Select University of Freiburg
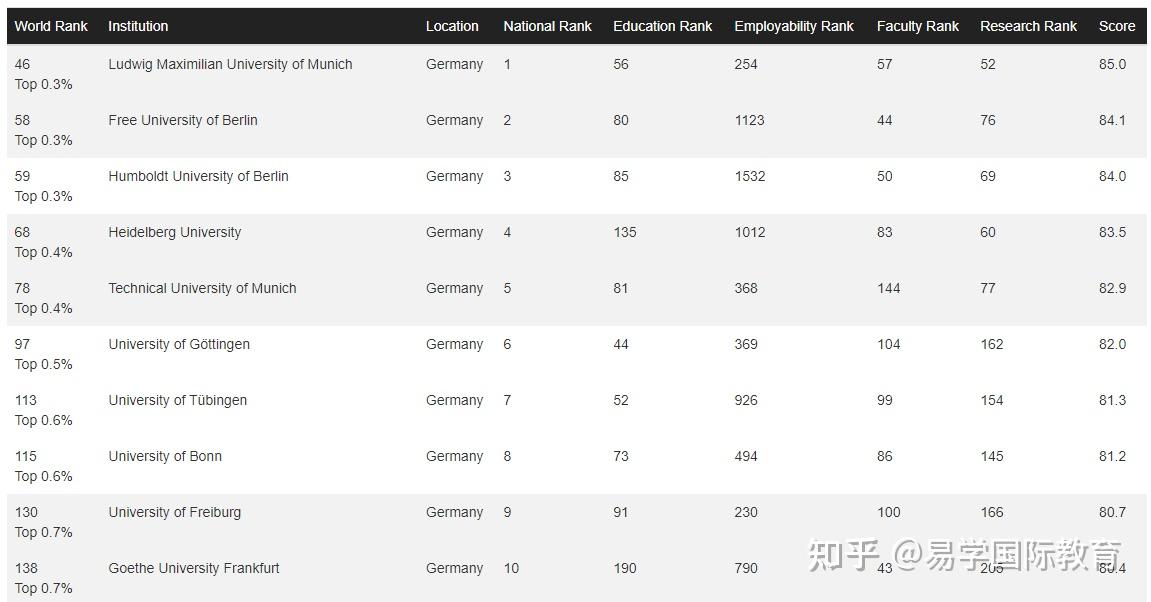 click(x=175, y=512)
